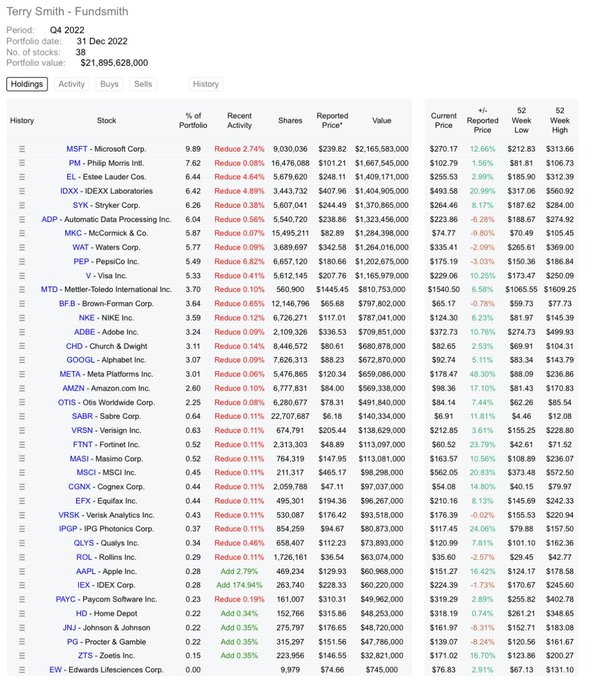Open history icon for Church & Dwight row

coord(22,346)
